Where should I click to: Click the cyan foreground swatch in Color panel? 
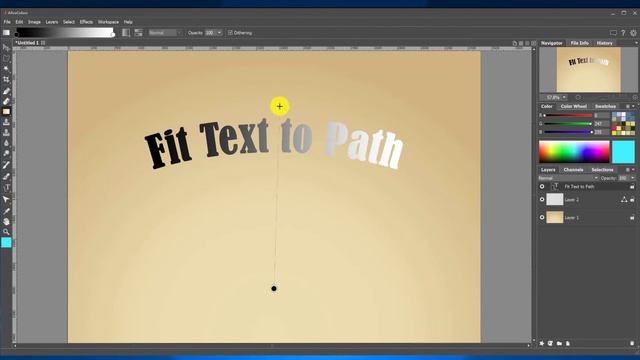point(623,151)
